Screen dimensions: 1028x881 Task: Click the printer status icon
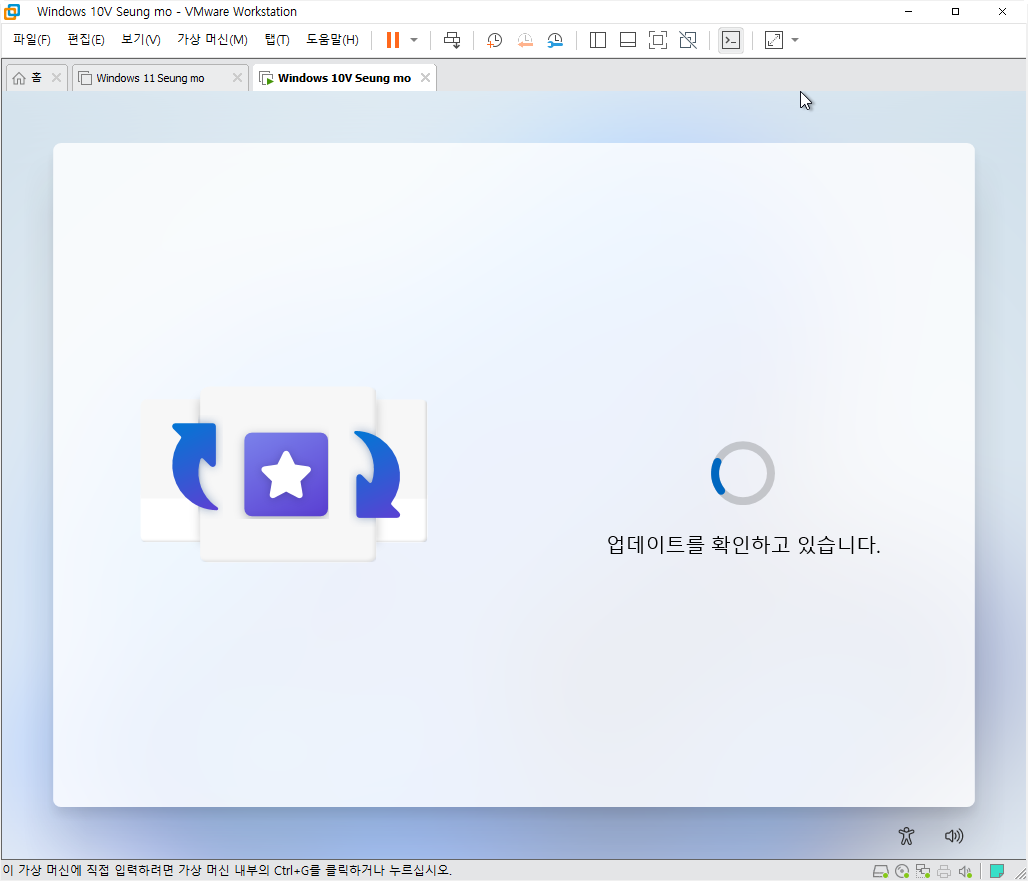[x=944, y=871]
